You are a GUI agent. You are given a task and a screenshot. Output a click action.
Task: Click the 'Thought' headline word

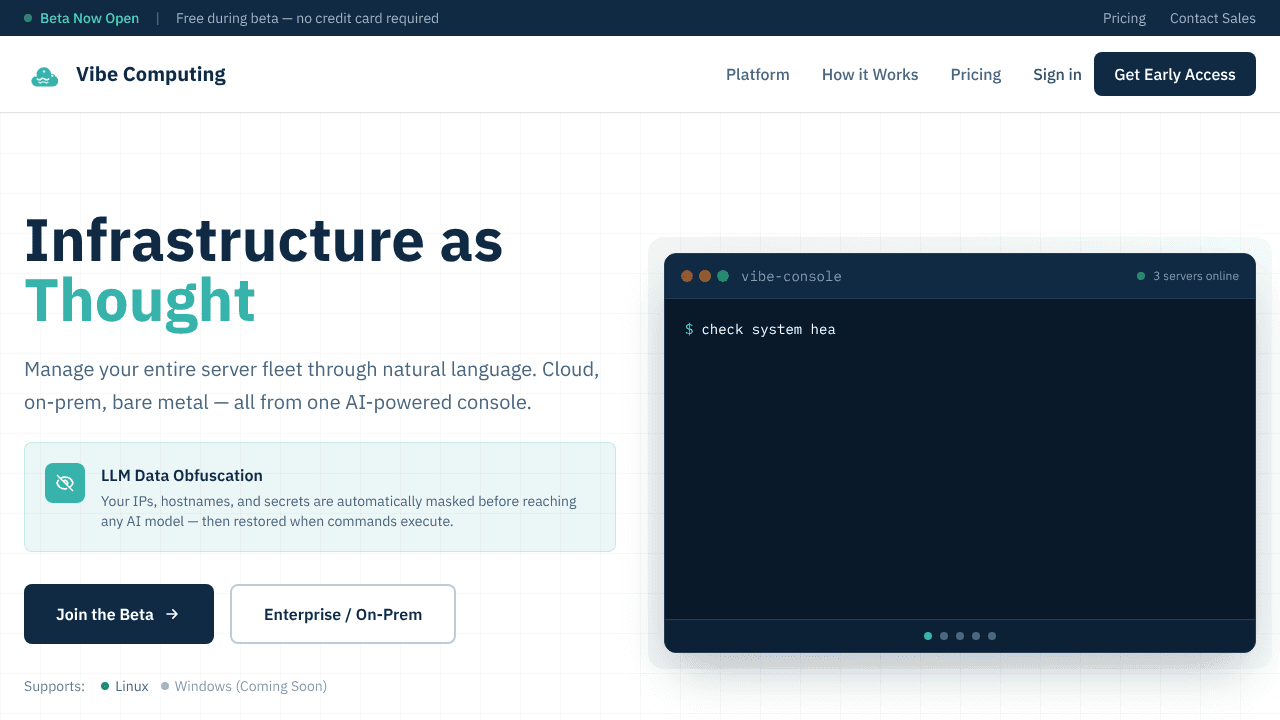pyautogui.click(x=140, y=301)
